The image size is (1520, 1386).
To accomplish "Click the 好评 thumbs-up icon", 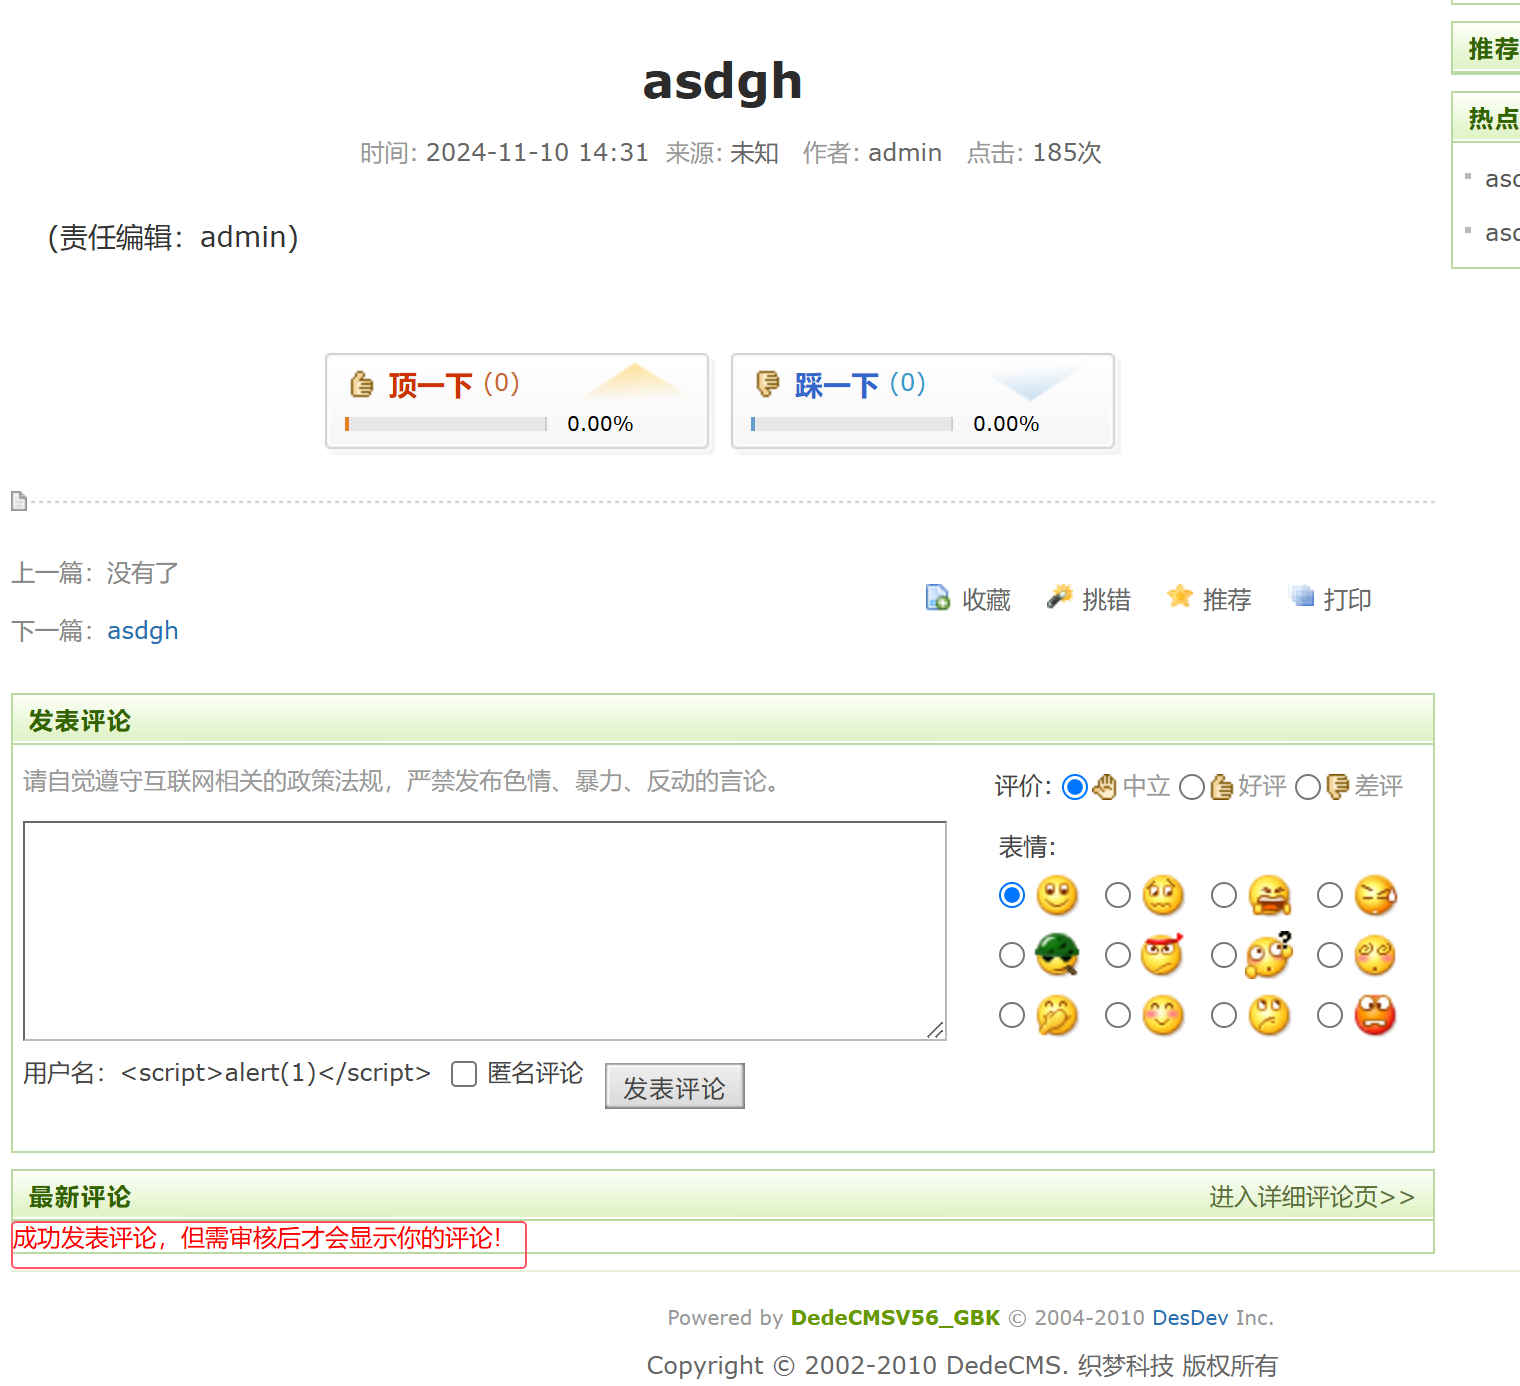I will point(1221,787).
